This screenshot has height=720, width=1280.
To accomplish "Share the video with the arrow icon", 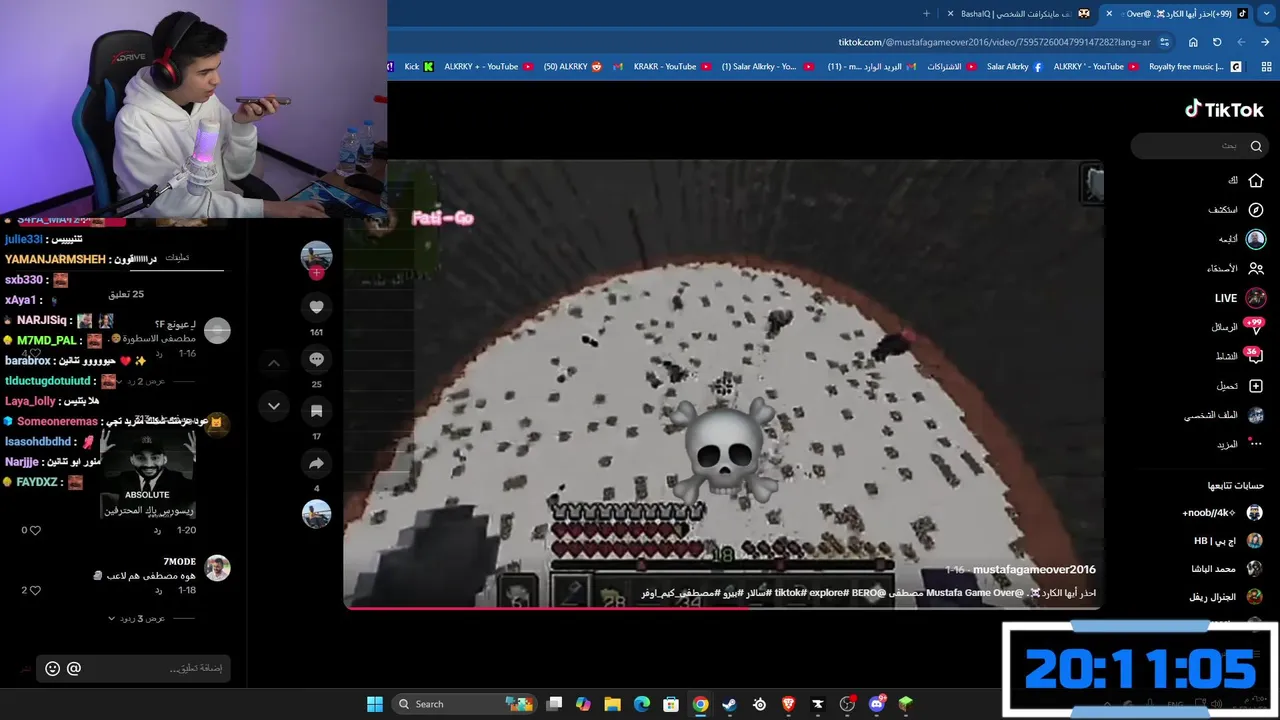I will coord(316,463).
